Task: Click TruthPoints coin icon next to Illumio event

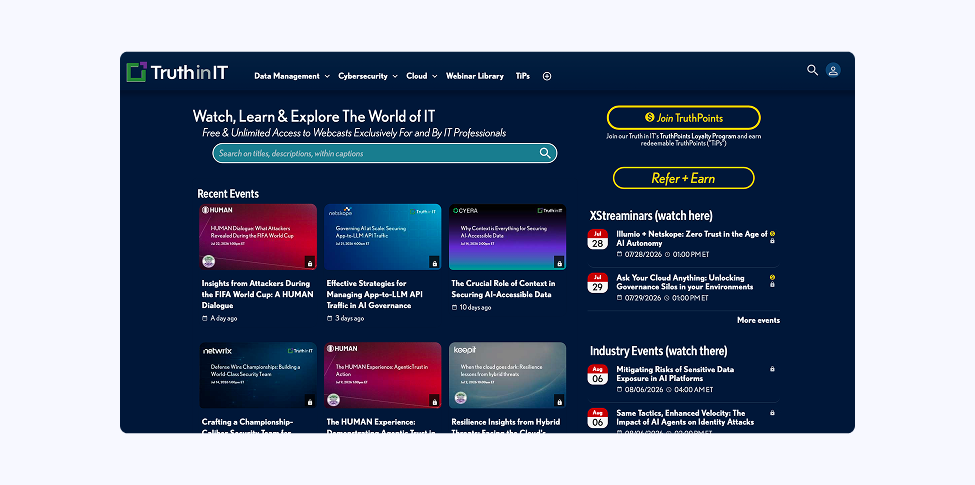Action: pos(772,234)
